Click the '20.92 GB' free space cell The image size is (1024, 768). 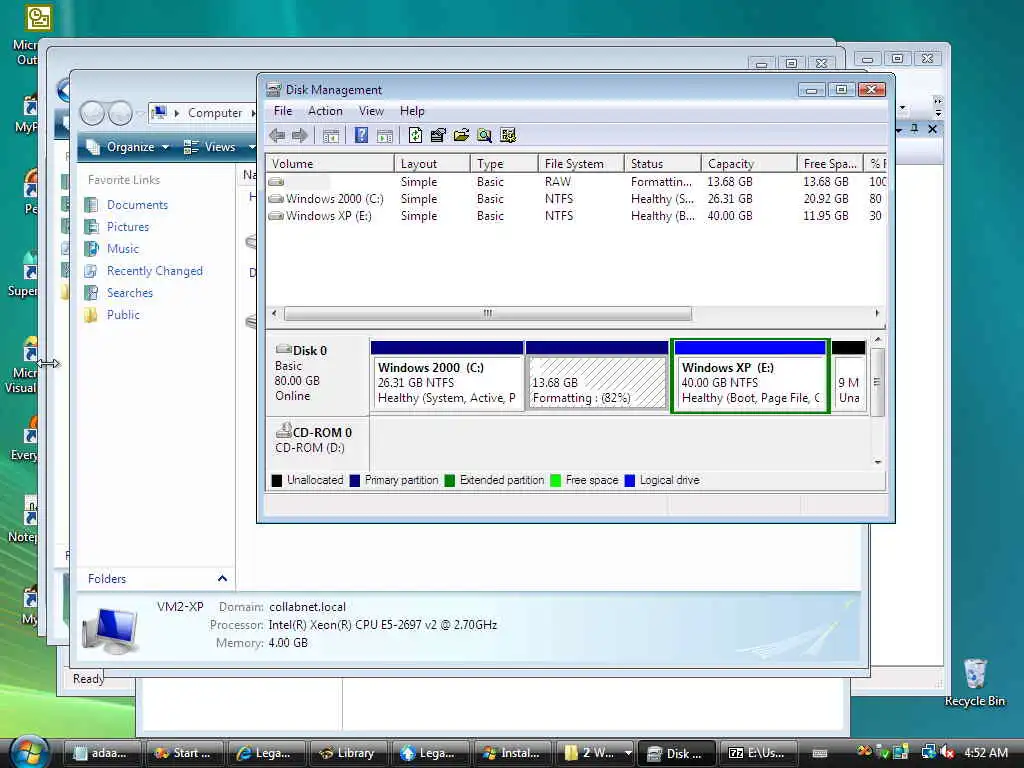(x=825, y=199)
